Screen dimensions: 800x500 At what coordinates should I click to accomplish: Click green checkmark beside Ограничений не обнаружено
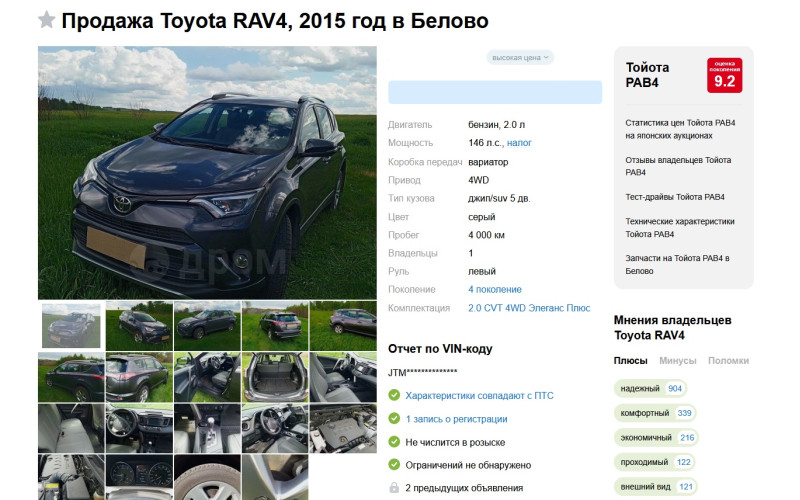click(394, 465)
